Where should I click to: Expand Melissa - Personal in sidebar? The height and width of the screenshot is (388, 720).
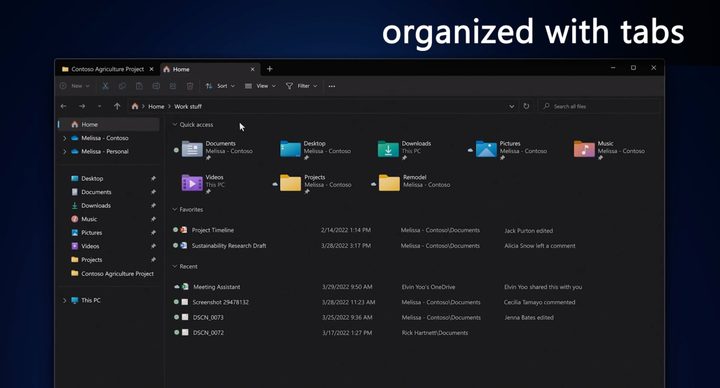(64, 152)
